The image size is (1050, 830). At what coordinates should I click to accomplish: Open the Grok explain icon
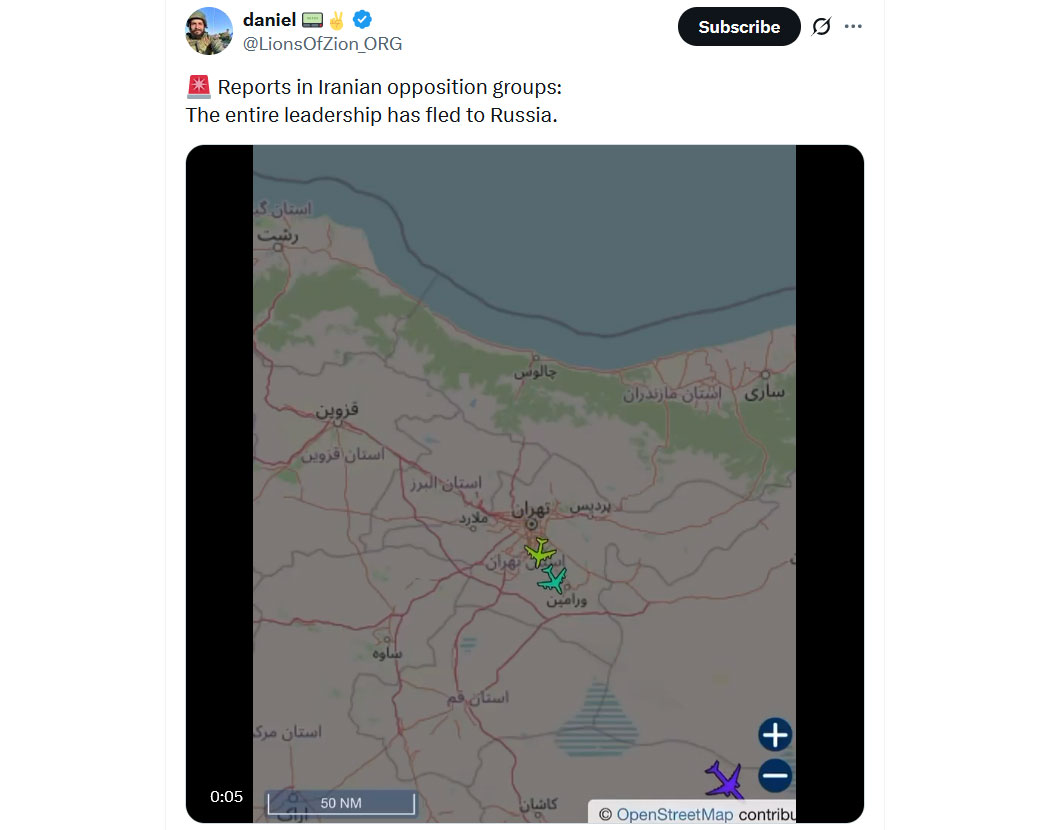pyautogui.click(x=822, y=27)
